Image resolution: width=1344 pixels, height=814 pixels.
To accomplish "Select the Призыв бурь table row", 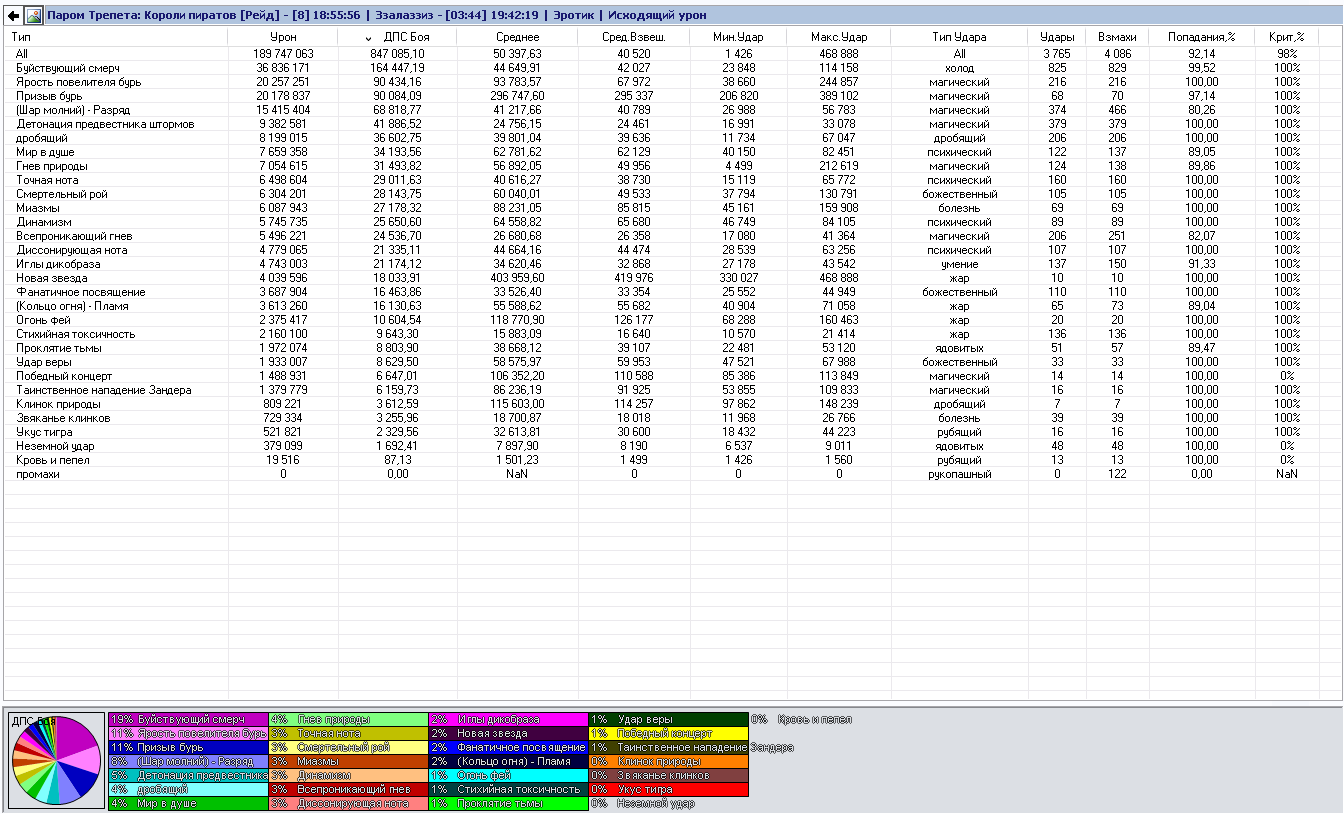I will tap(672, 96).
